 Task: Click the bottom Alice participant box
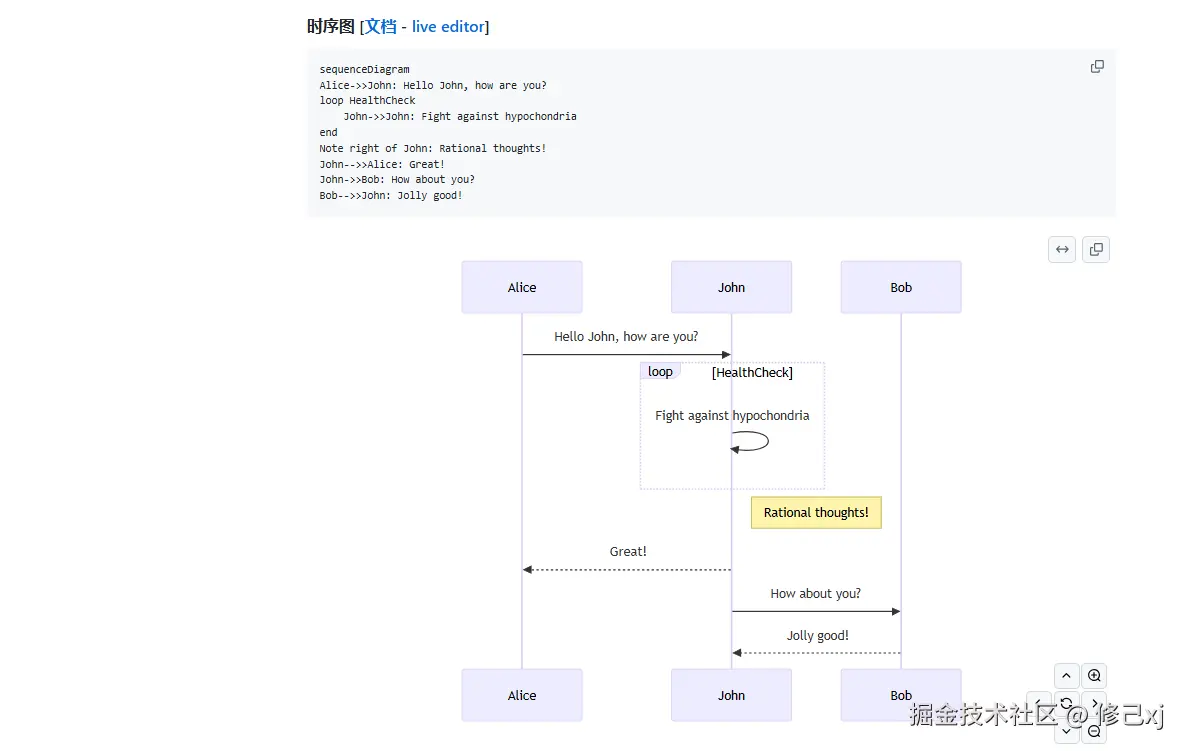[522, 695]
